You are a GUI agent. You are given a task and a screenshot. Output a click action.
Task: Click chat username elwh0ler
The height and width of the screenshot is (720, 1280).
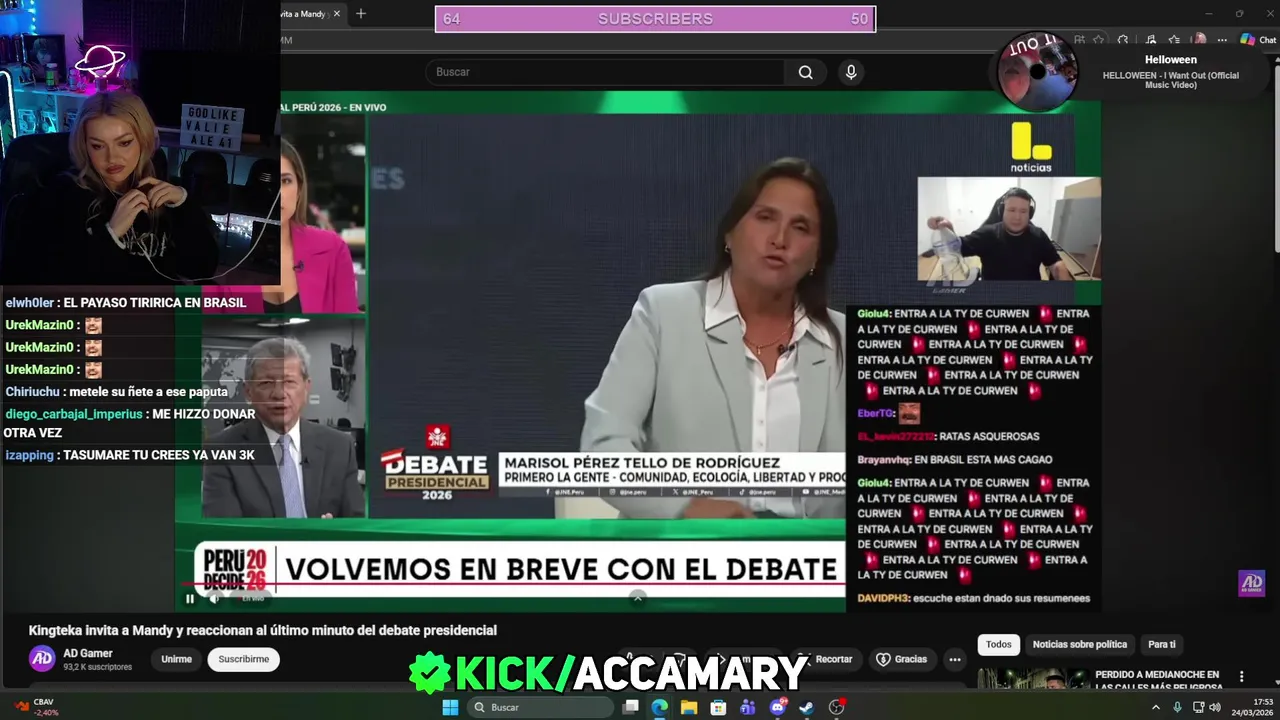click(x=29, y=302)
